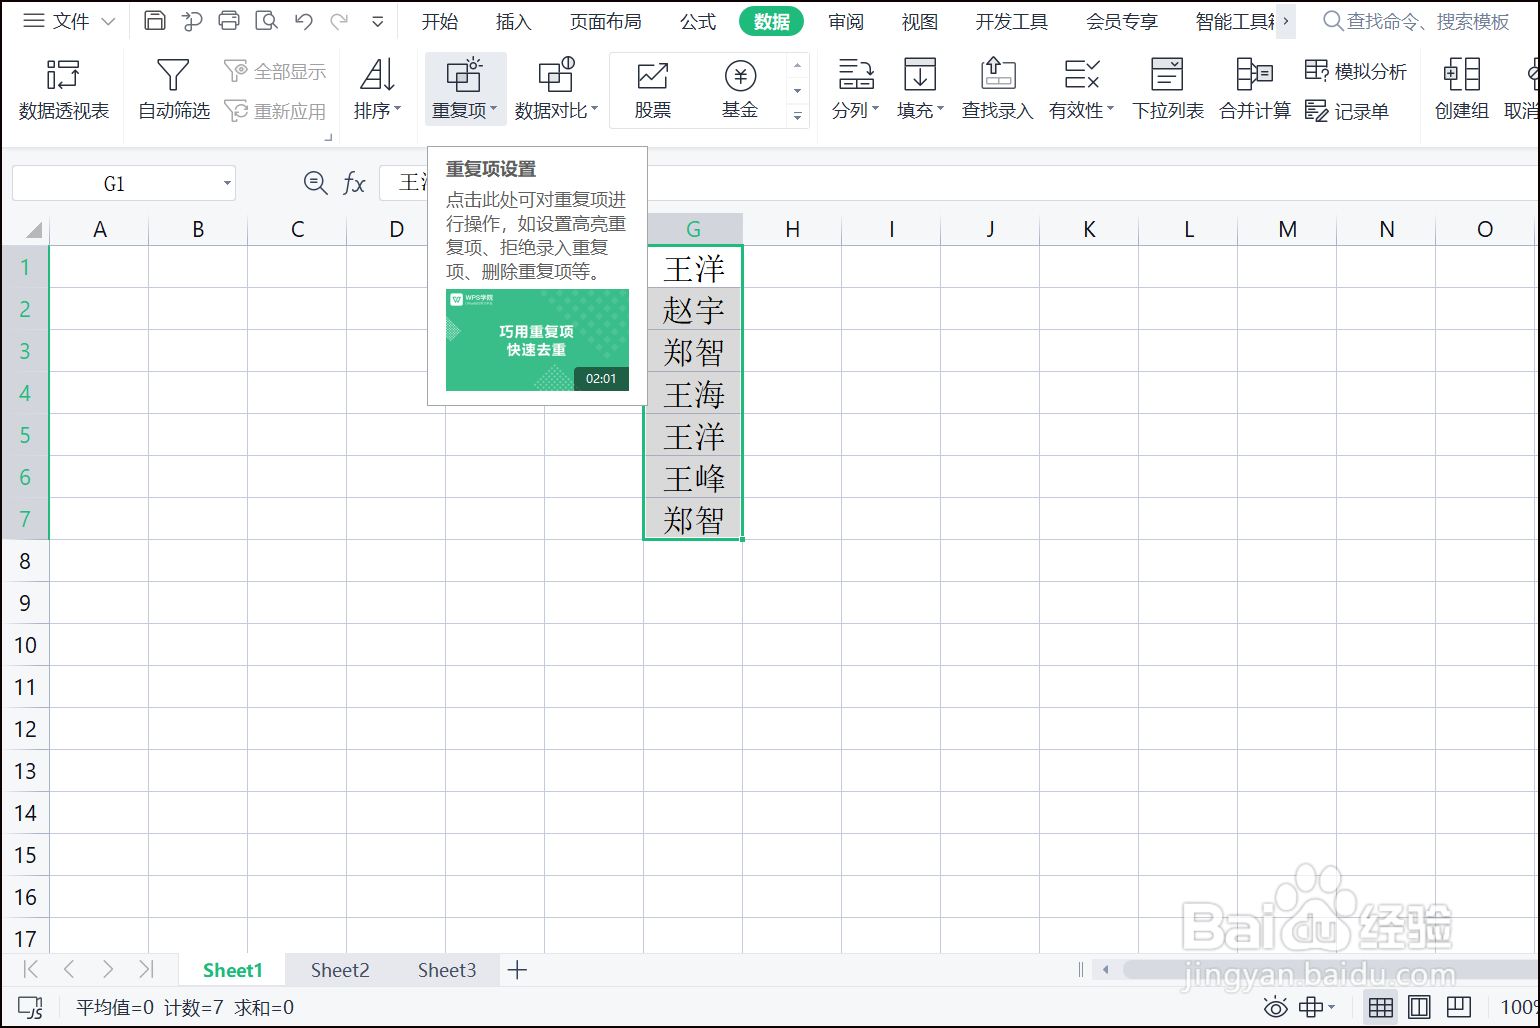Open the 记录单 record form

(1347, 110)
